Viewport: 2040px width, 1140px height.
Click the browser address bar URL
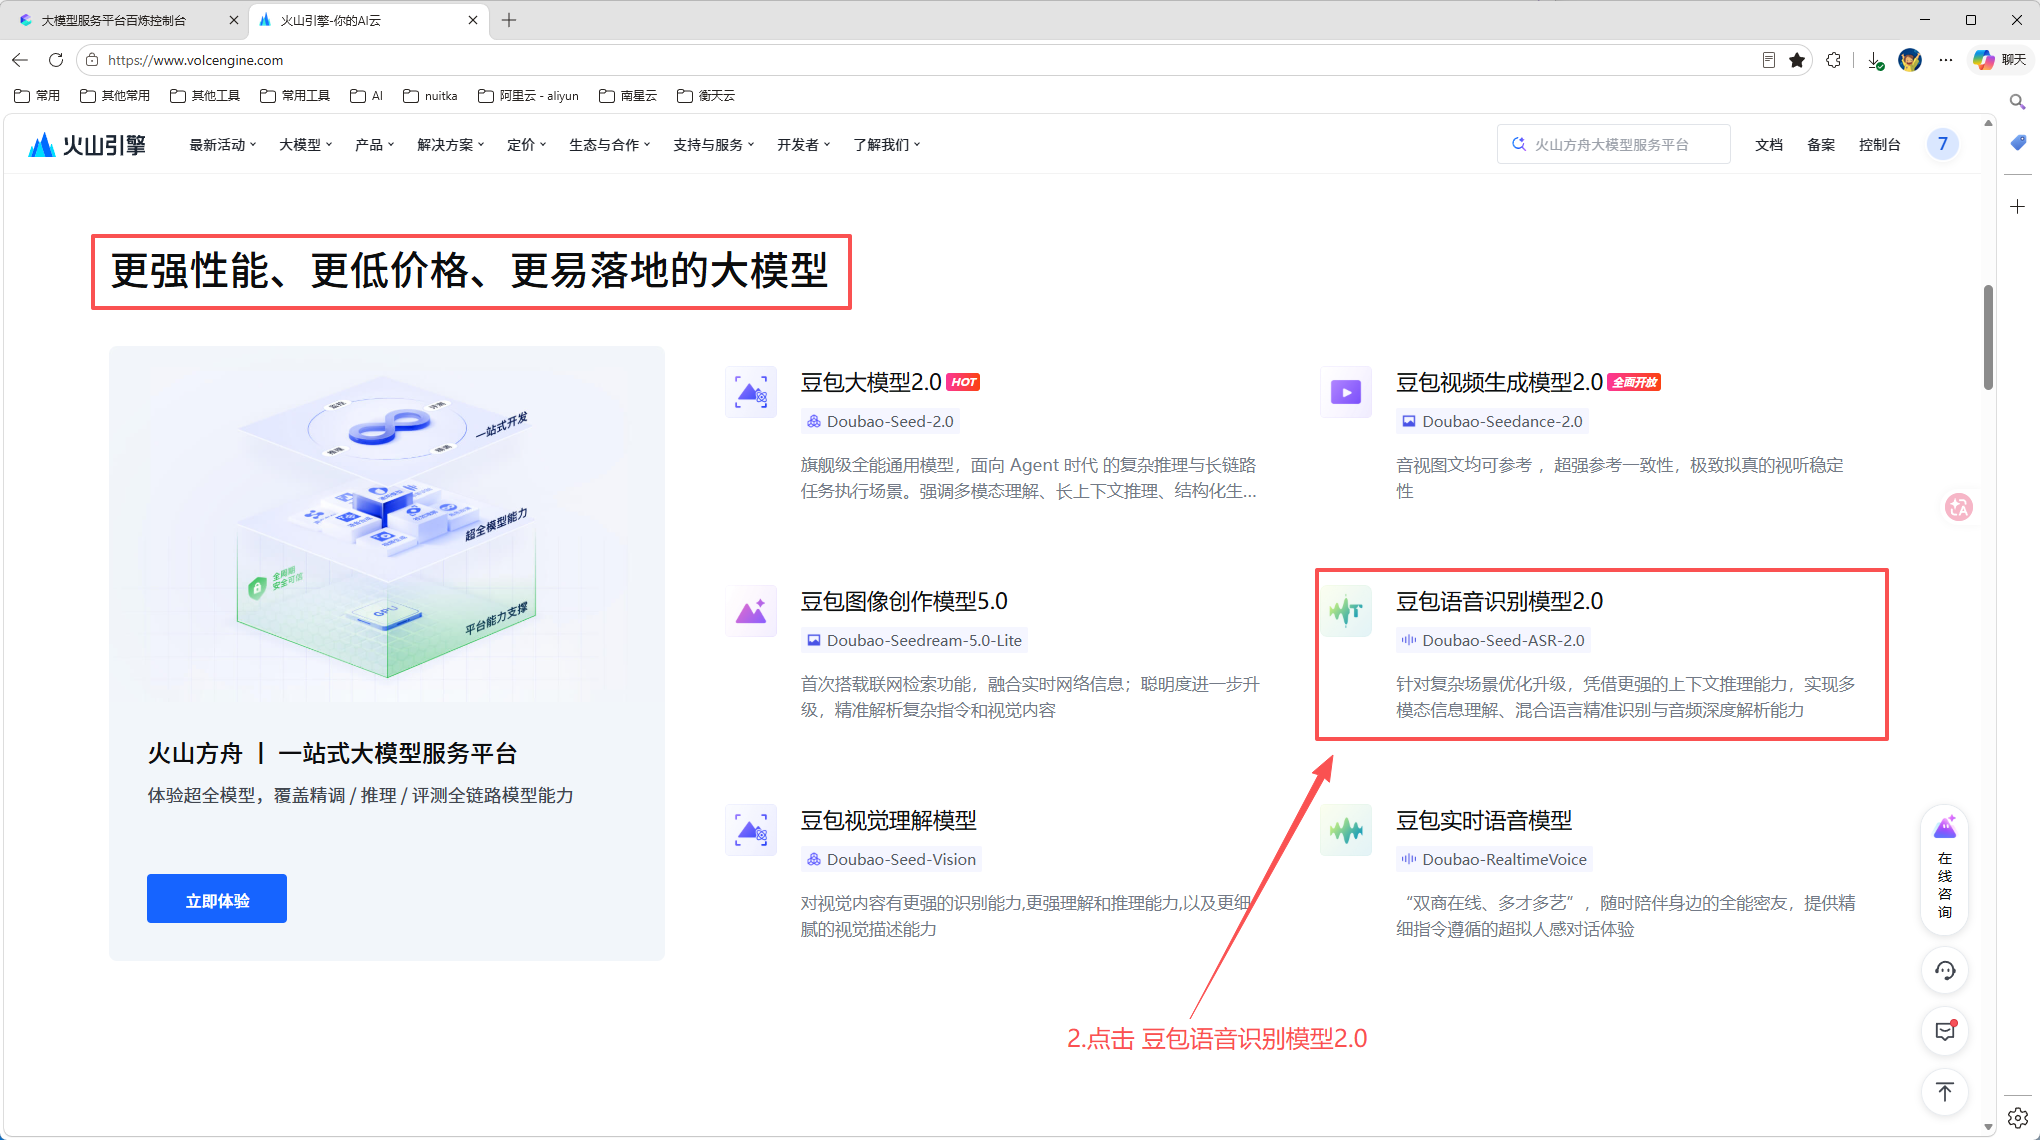(x=196, y=60)
